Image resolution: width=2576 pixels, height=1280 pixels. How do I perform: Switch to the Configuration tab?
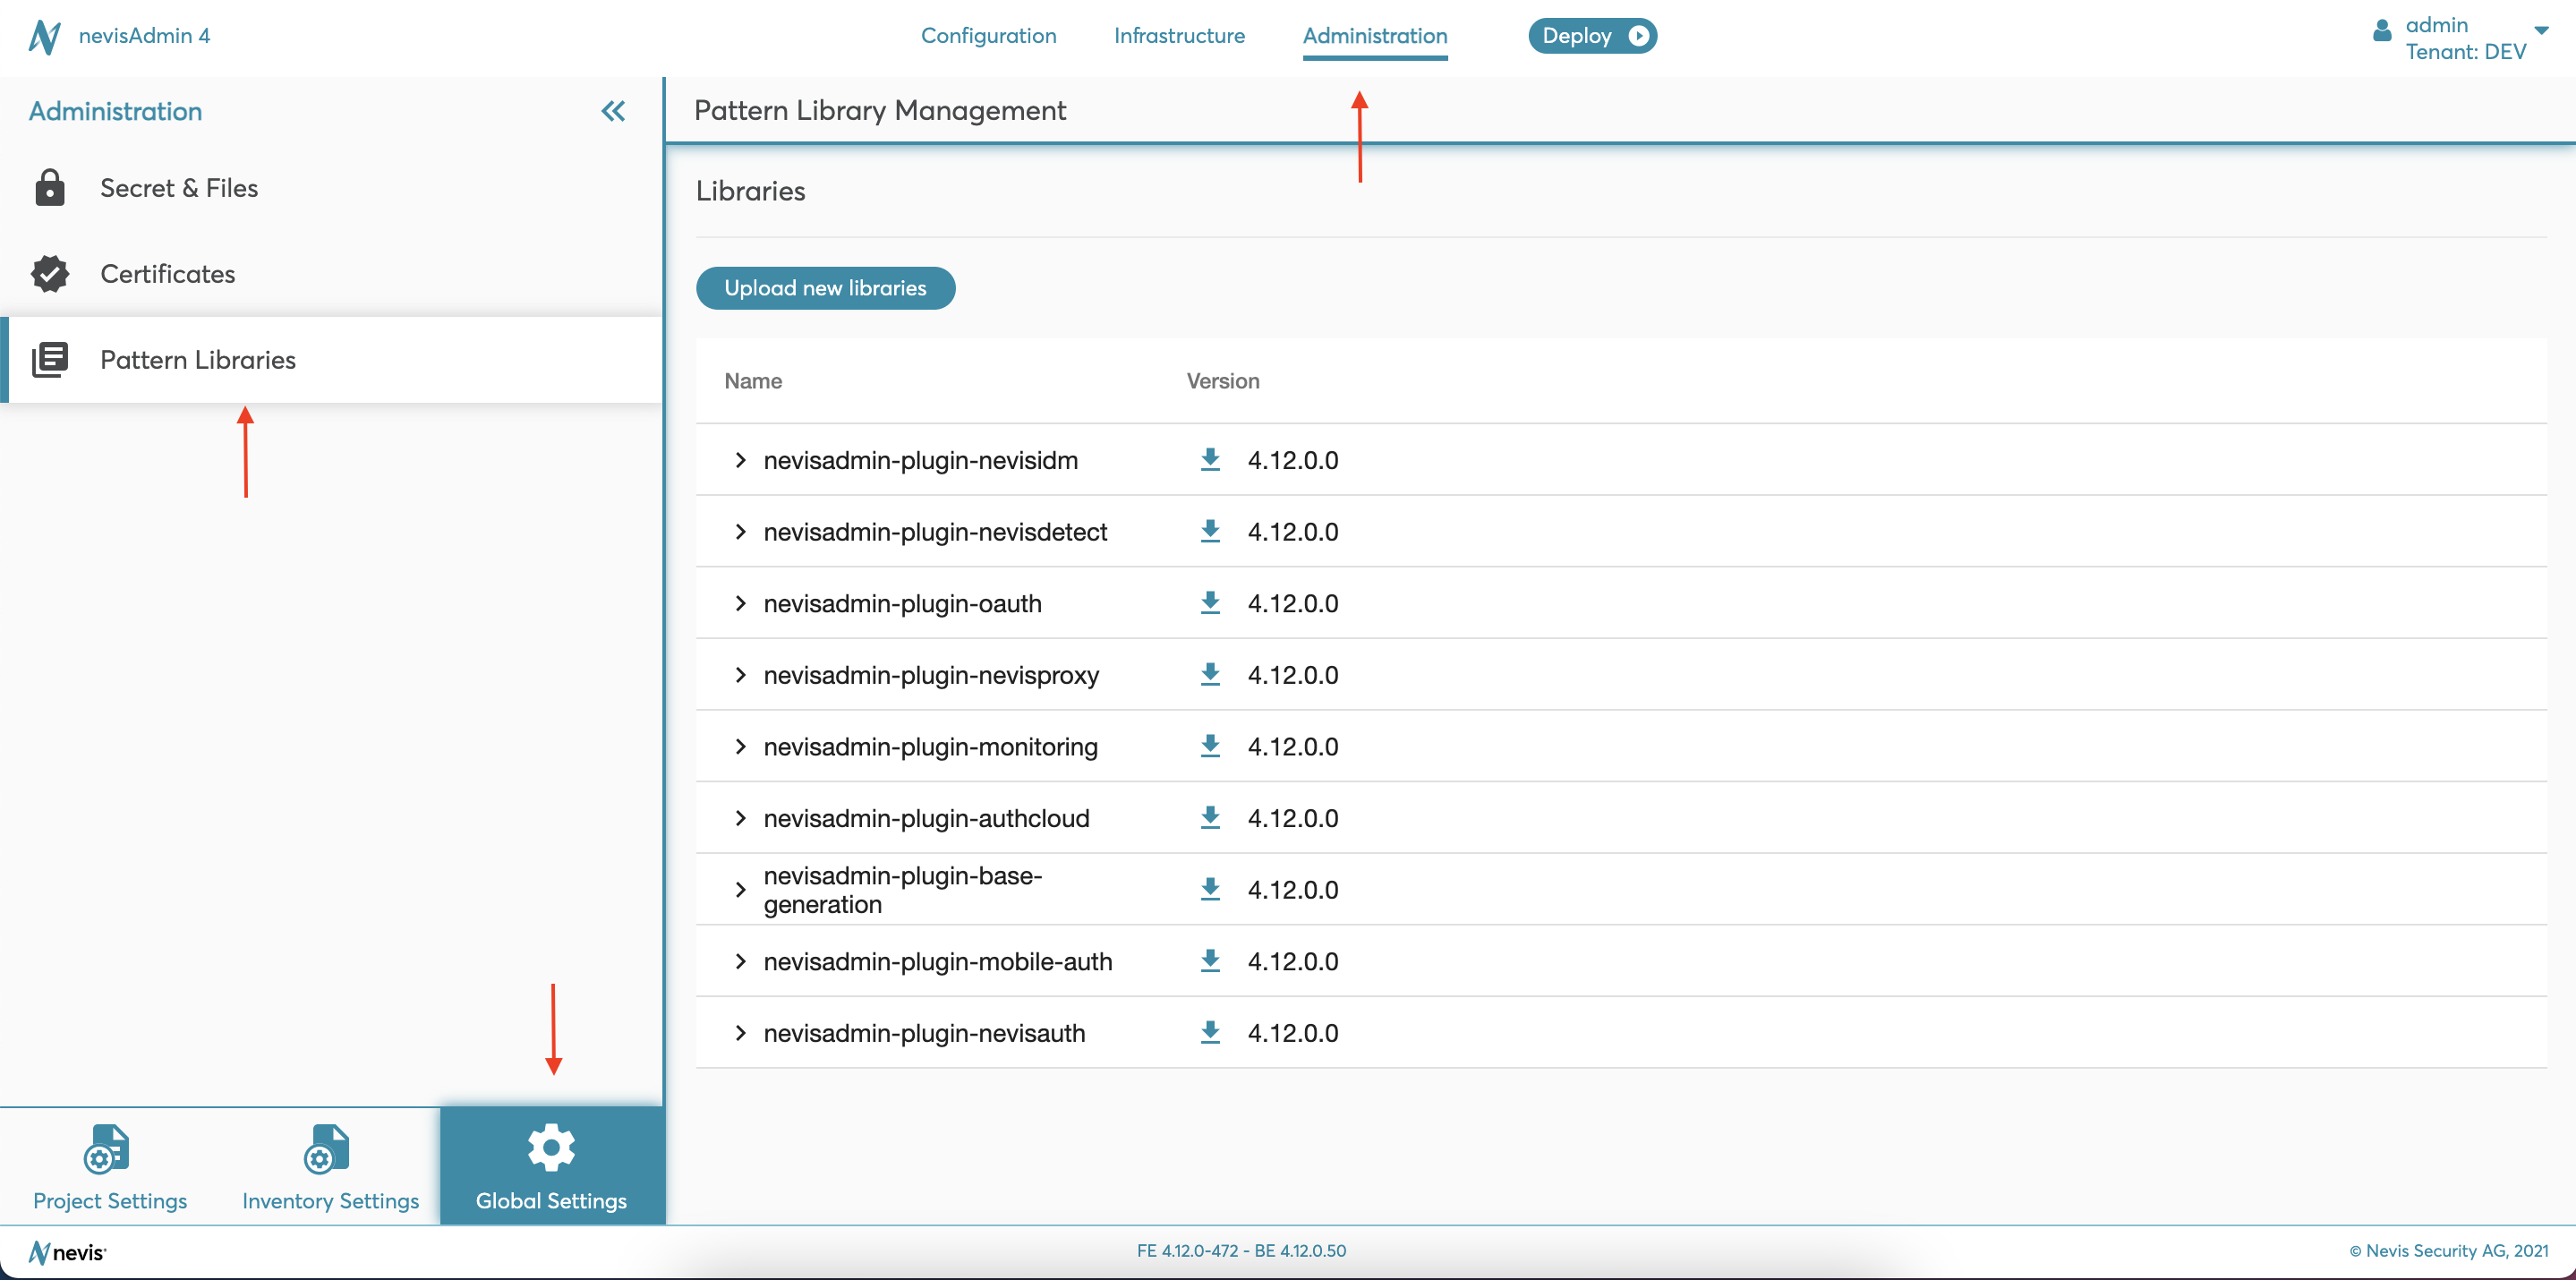988,36
